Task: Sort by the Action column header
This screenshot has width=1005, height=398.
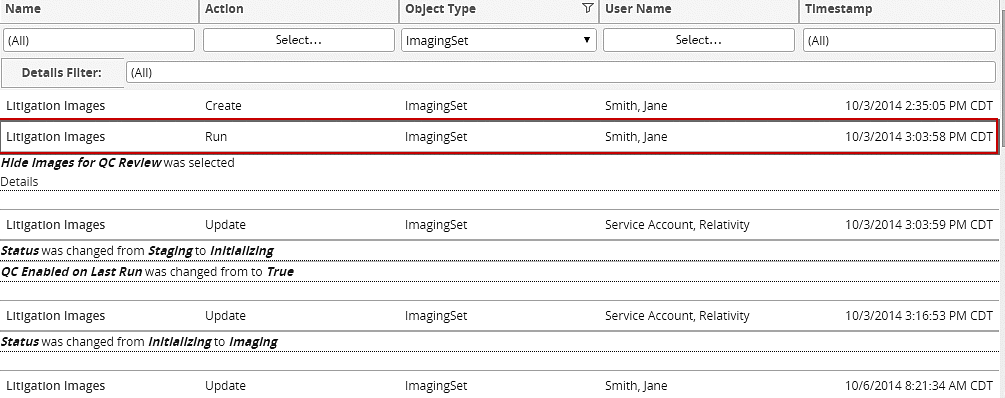Action: tap(224, 9)
